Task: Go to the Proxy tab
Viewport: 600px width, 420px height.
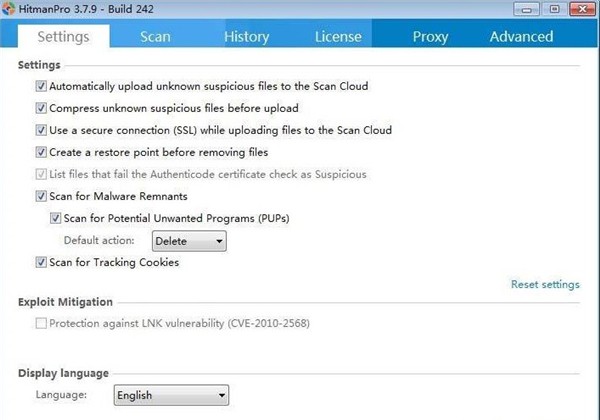Action: (x=430, y=37)
